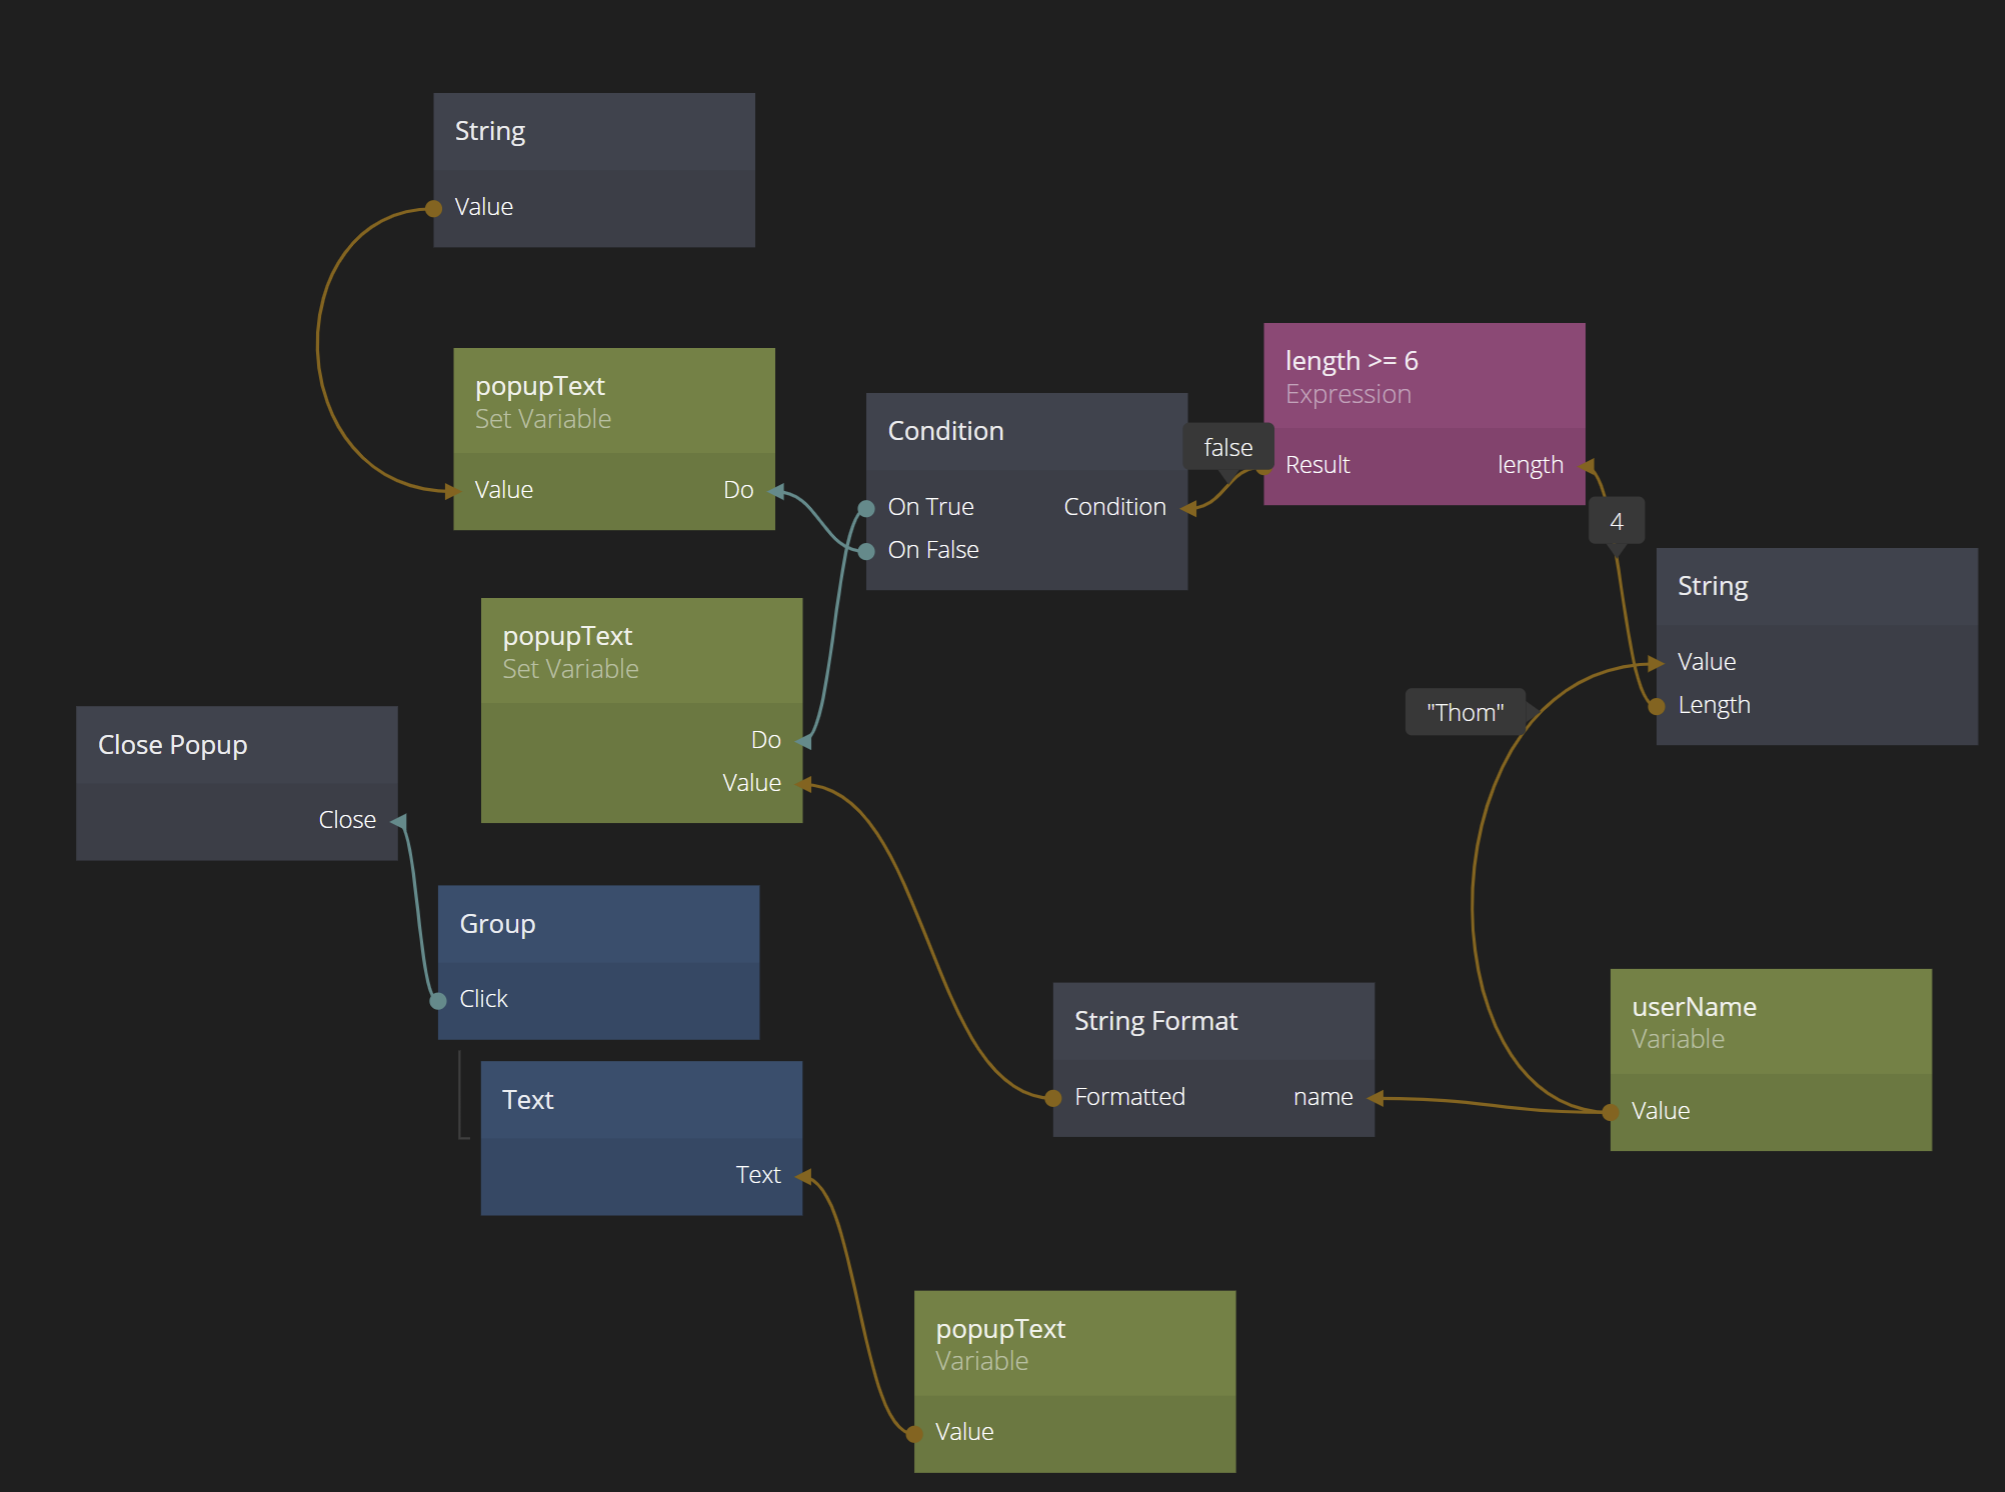Click the "Thom" value tooltip badge
This screenshot has height=1492, width=2005.
tap(1465, 712)
